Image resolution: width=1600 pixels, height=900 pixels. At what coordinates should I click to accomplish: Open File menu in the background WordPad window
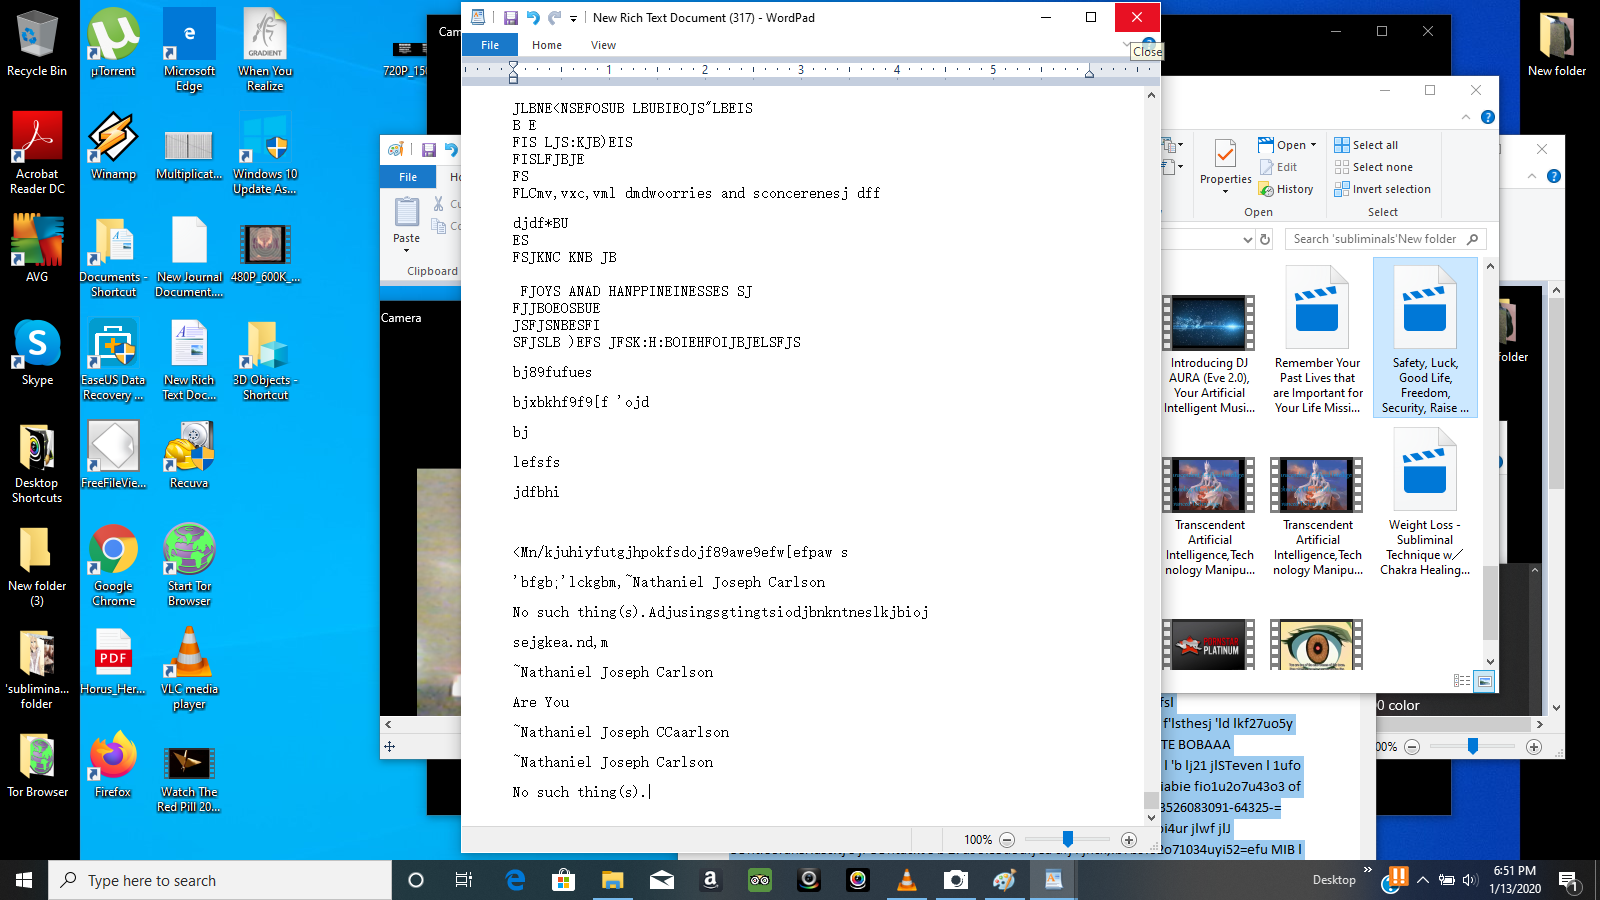(408, 177)
